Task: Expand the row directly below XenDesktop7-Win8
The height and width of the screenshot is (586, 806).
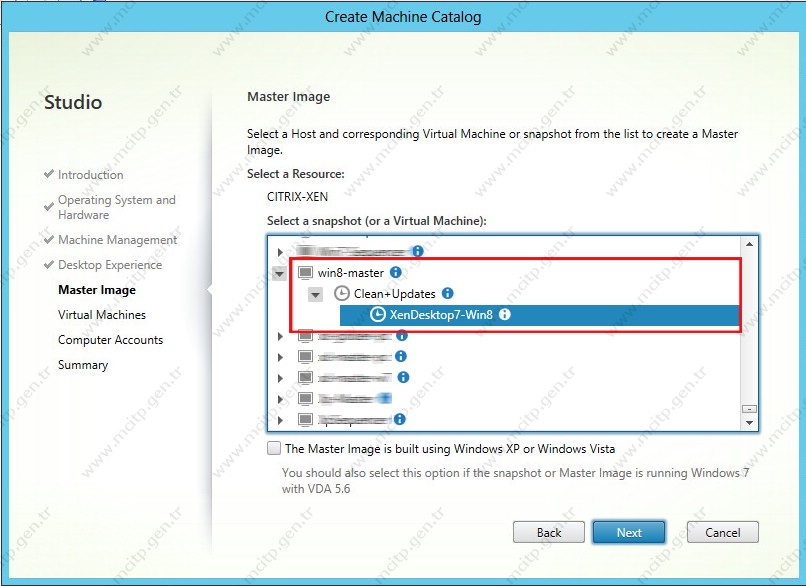Action: tap(280, 336)
